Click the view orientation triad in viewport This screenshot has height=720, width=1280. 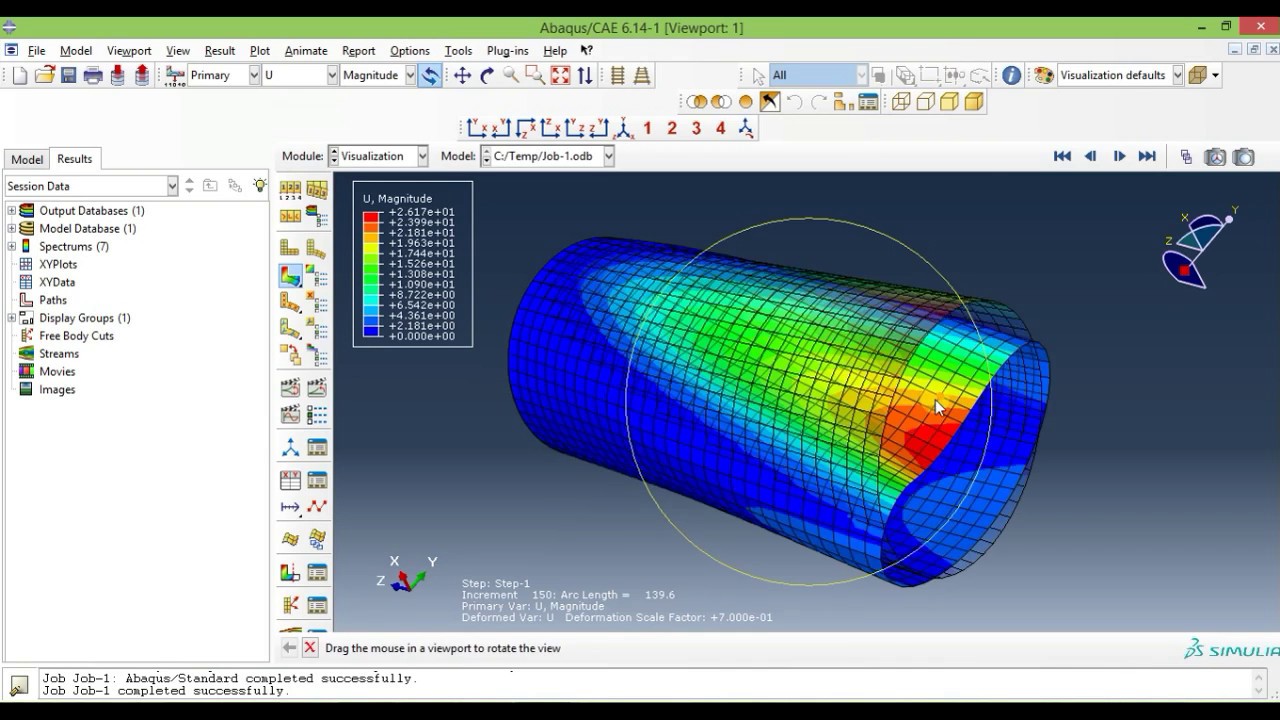406,576
